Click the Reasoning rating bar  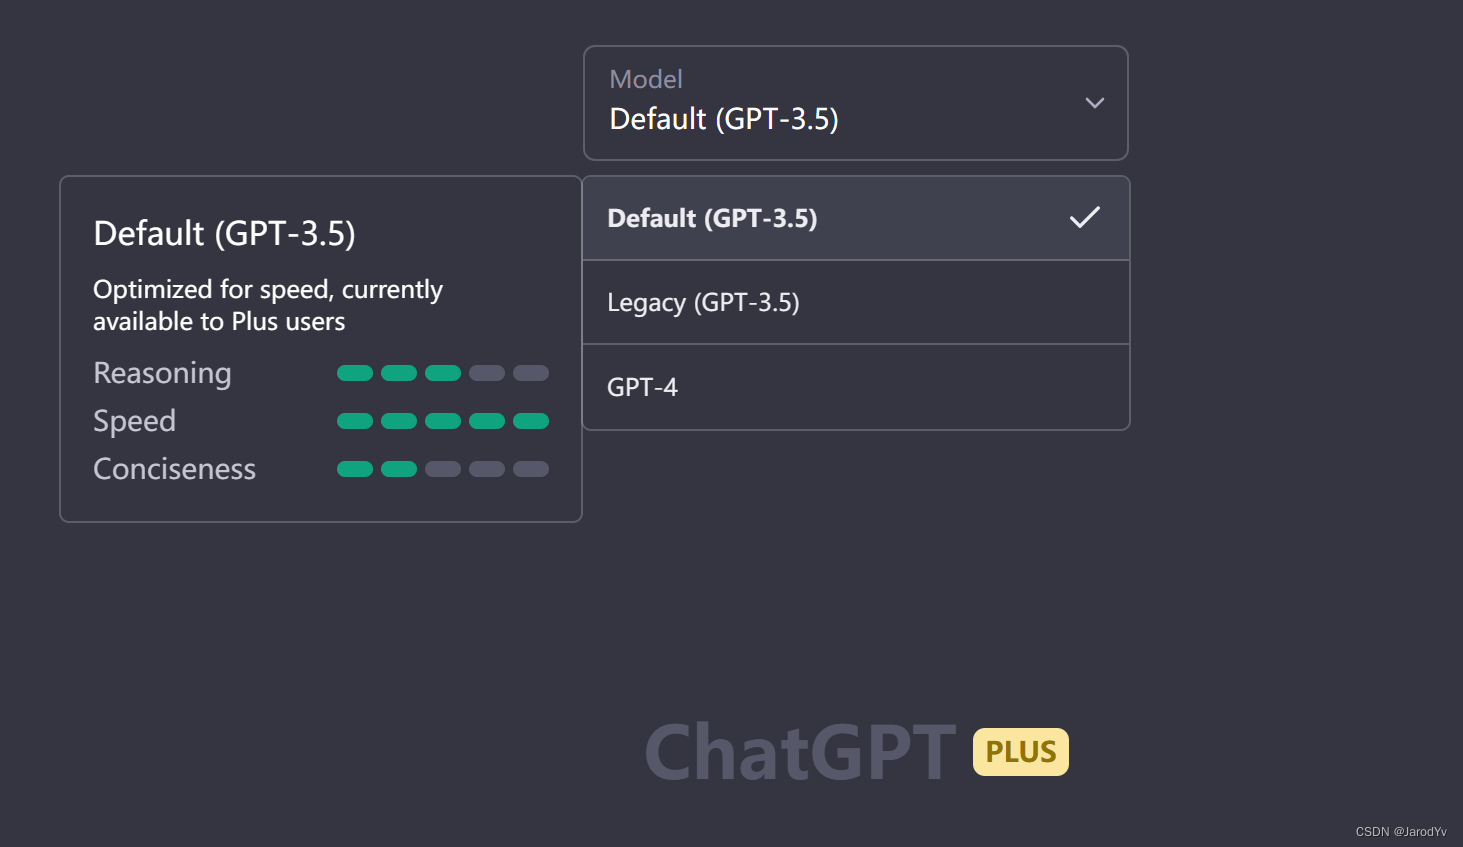coord(442,373)
